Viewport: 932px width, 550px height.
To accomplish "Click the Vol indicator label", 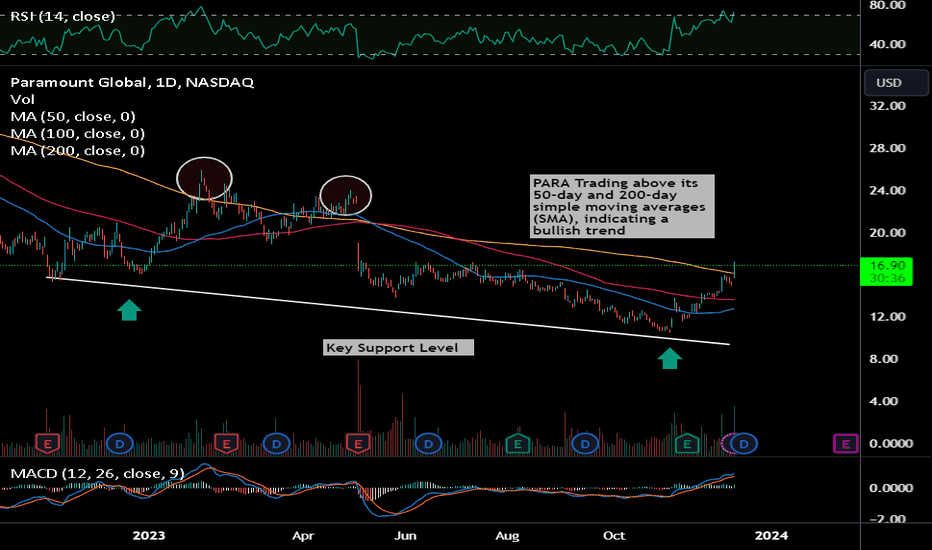I will pos(23,99).
